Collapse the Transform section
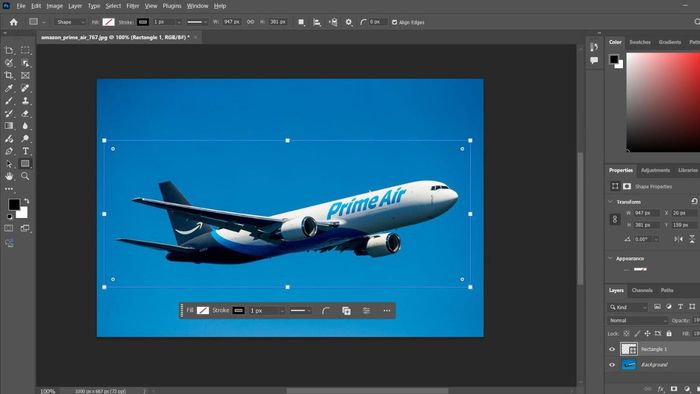 [610, 202]
